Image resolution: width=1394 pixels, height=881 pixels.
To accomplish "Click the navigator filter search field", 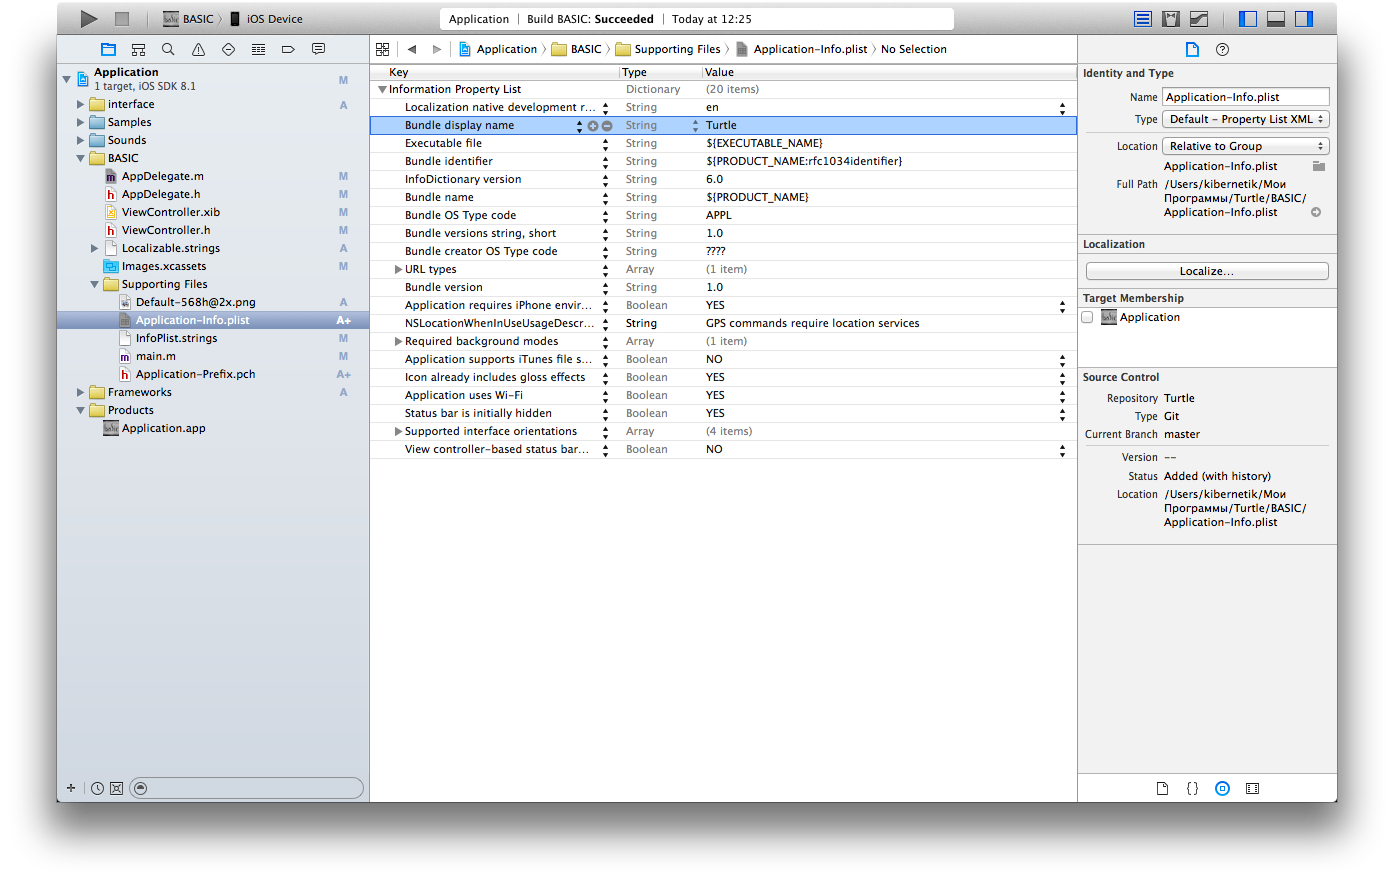I will [x=247, y=788].
